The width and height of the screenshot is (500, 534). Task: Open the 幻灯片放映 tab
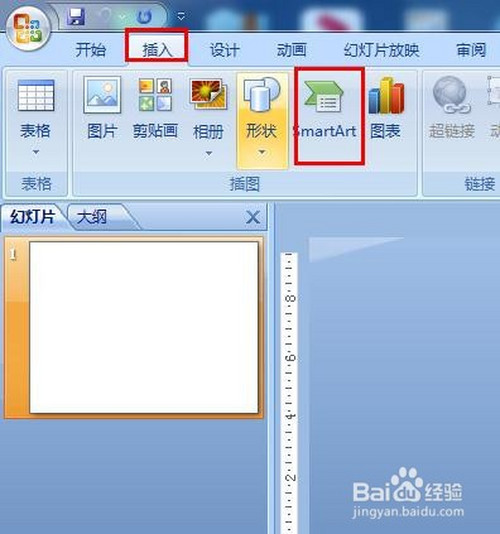[x=381, y=50]
